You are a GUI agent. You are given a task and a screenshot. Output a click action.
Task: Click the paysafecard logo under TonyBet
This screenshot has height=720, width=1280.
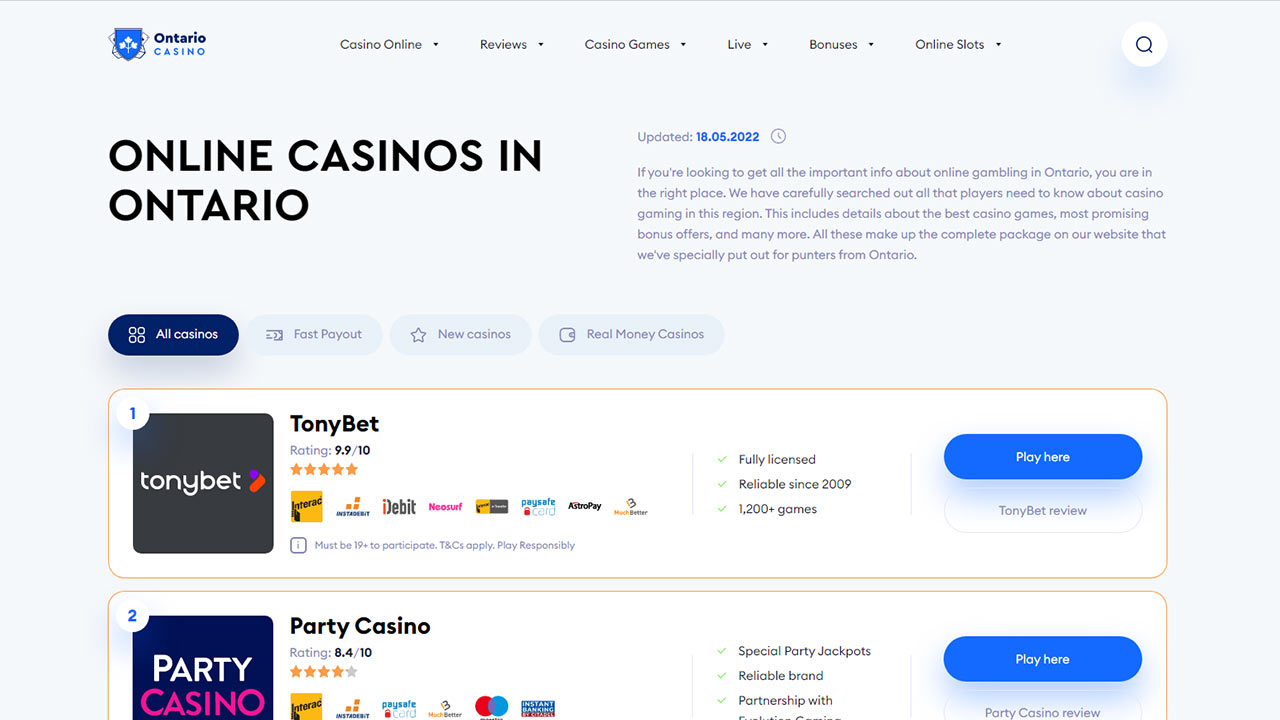[538, 507]
